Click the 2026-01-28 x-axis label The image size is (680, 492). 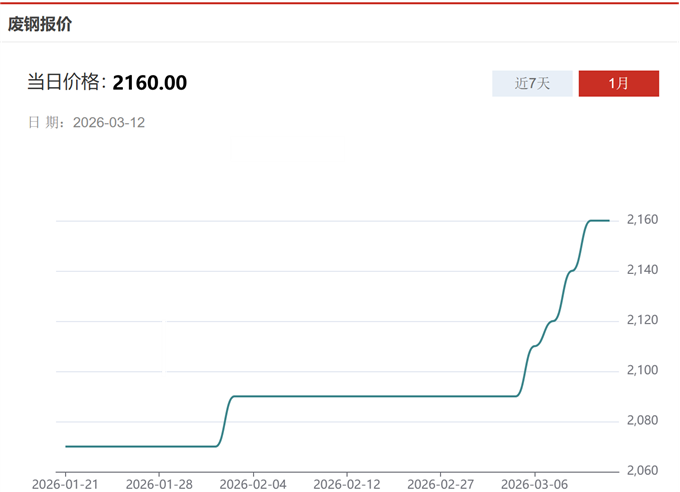[x=159, y=483]
